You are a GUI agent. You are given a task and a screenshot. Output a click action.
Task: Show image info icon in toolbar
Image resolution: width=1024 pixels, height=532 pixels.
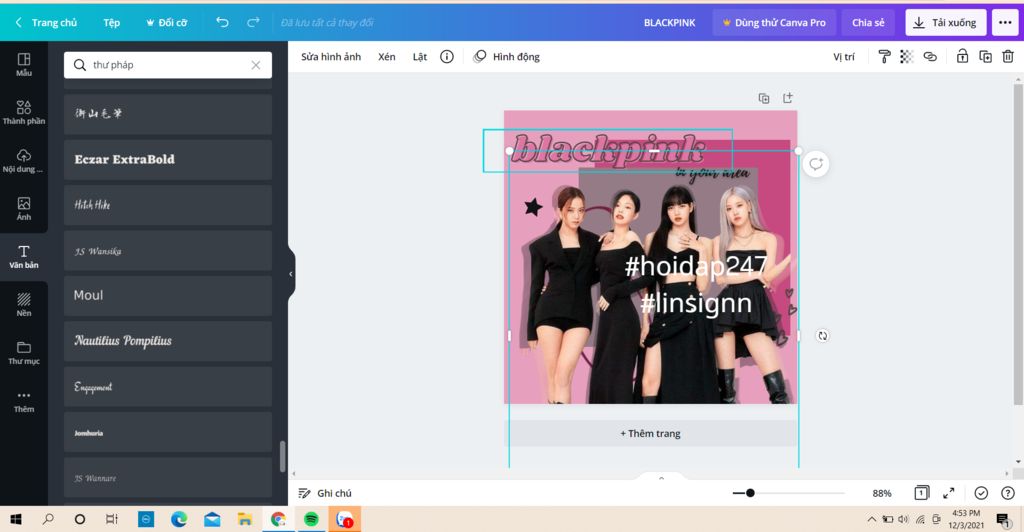click(447, 57)
